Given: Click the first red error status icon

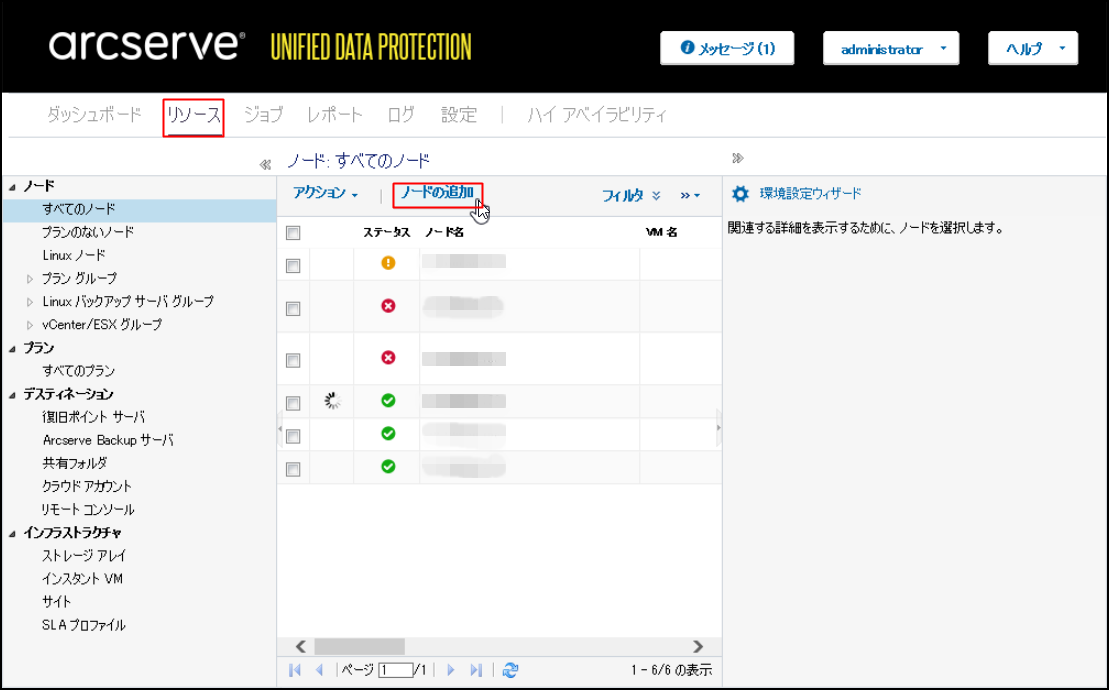Looking at the screenshot, I should pyautogui.click(x=388, y=306).
